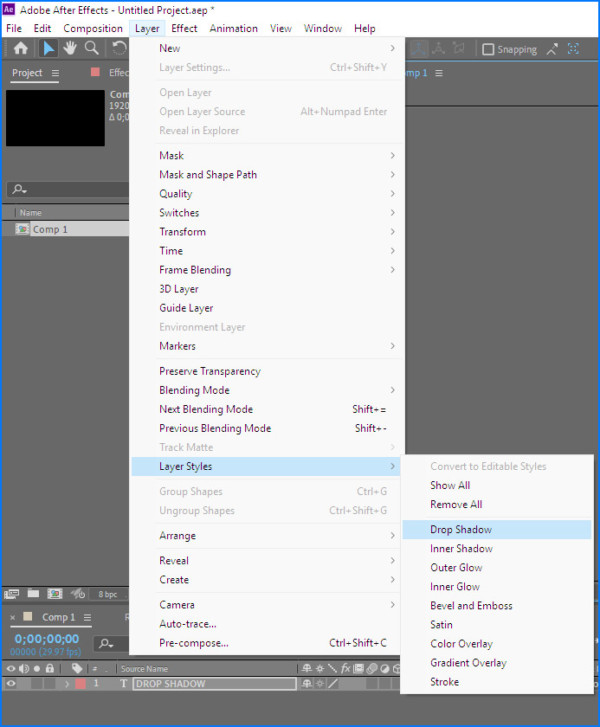Click the Comp 1 composition icon

[x=22, y=229]
